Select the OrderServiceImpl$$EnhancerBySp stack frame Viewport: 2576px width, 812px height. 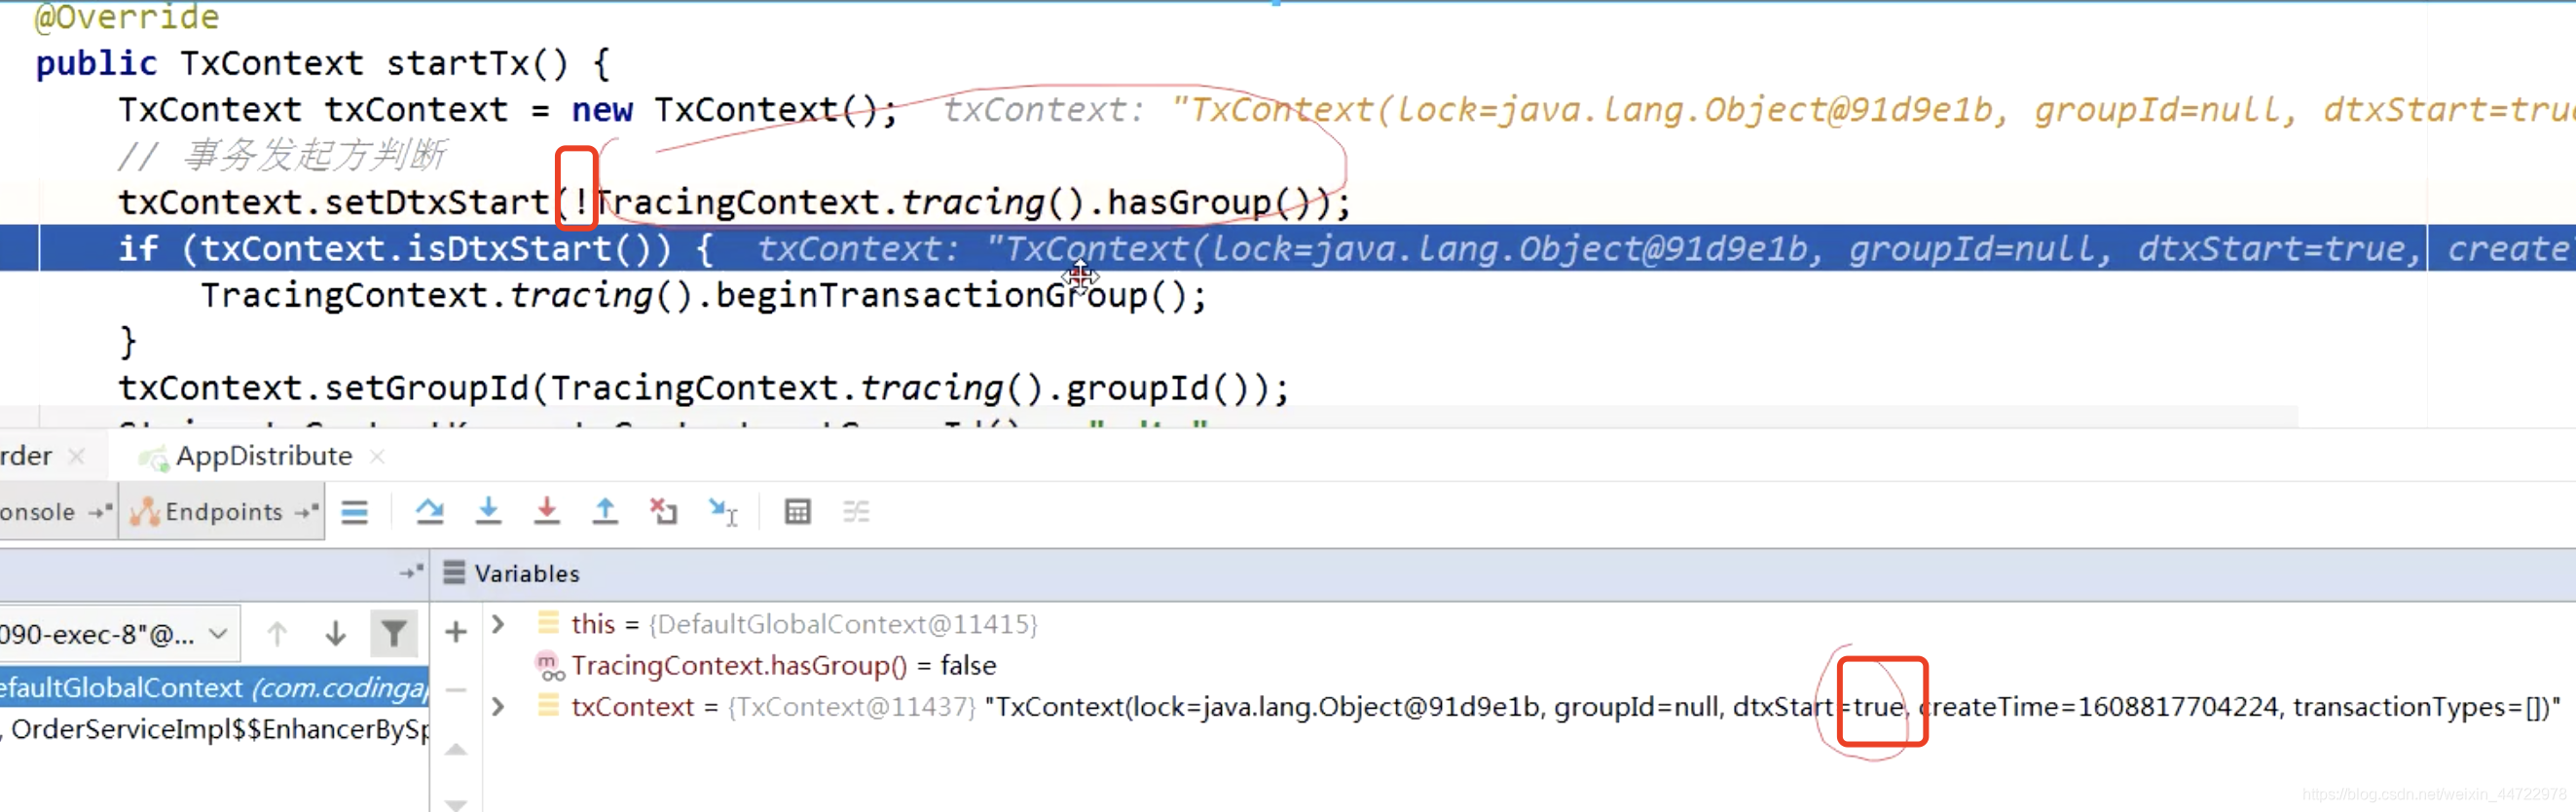tap(214, 729)
